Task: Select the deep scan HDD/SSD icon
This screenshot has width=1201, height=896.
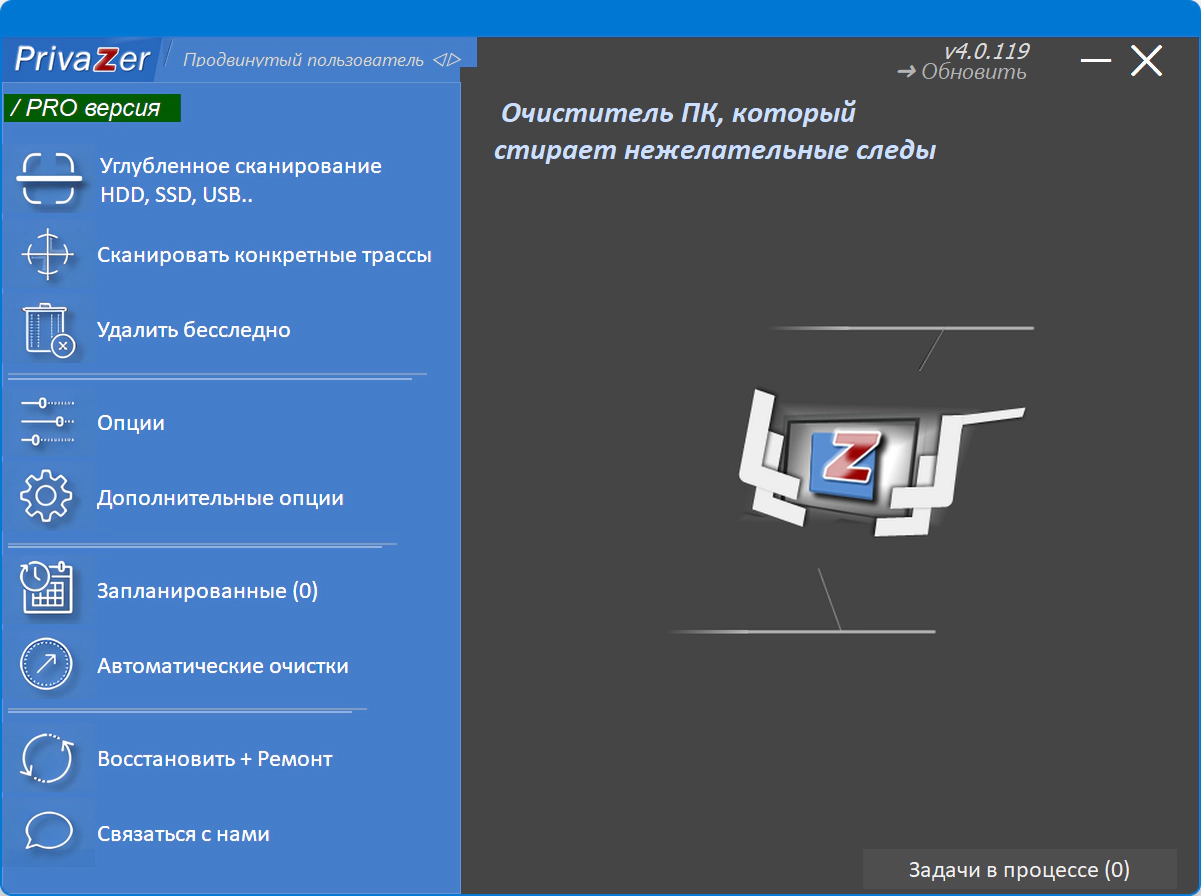Action: (48, 180)
